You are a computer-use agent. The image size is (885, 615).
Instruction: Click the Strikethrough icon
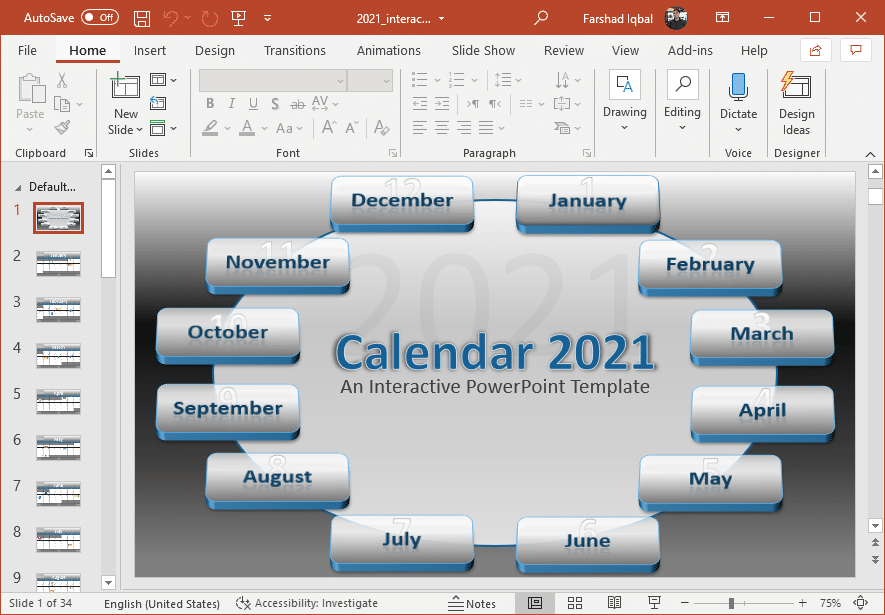coord(297,103)
